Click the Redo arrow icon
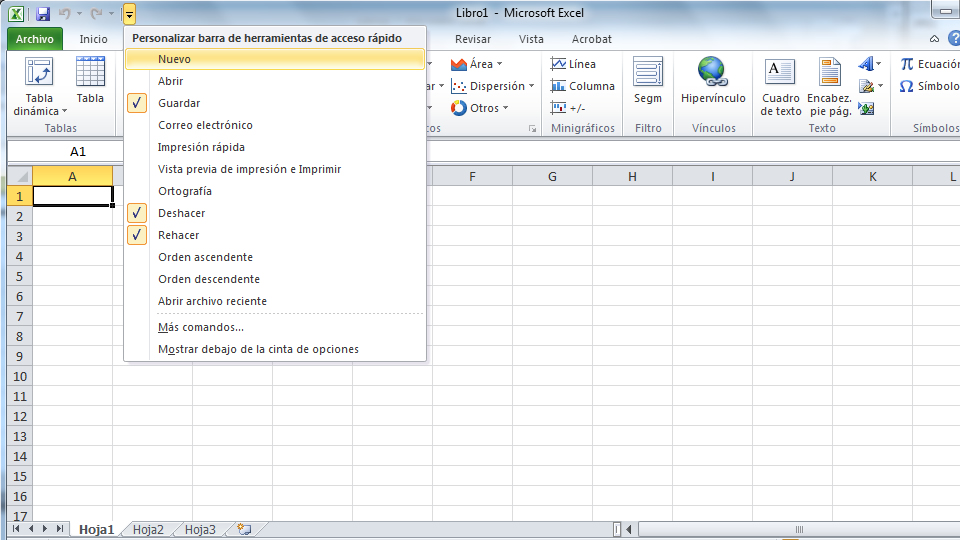960x540 pixels. coord(96,13)
